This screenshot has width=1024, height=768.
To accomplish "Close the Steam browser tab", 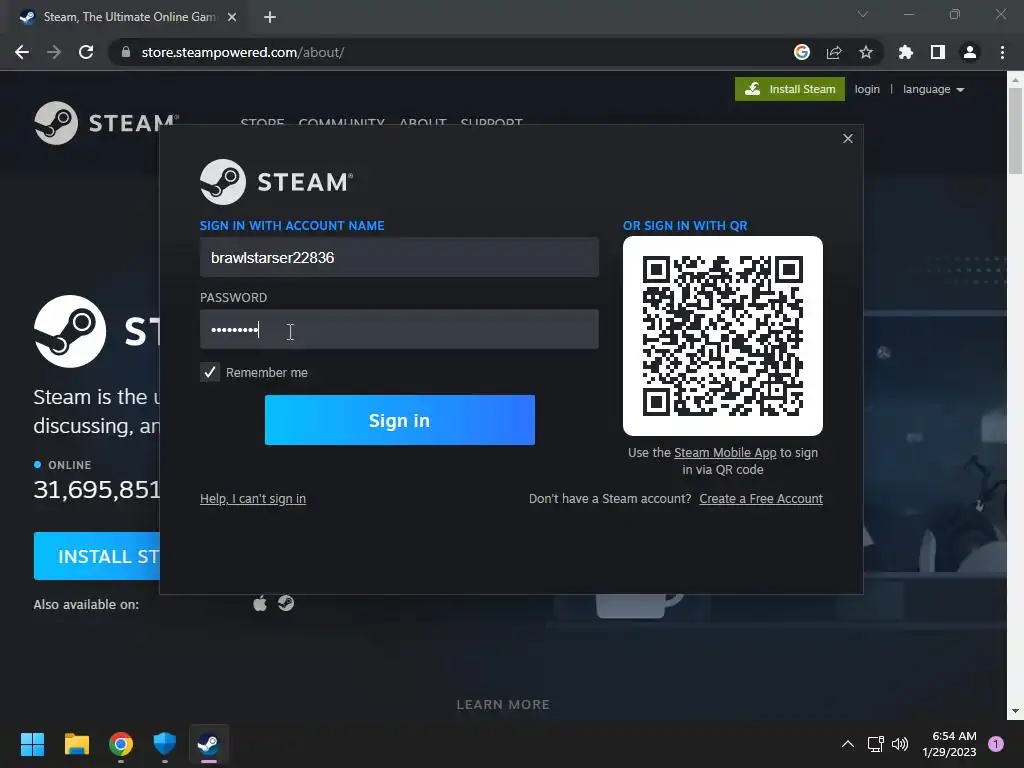I will coord(232,17).
